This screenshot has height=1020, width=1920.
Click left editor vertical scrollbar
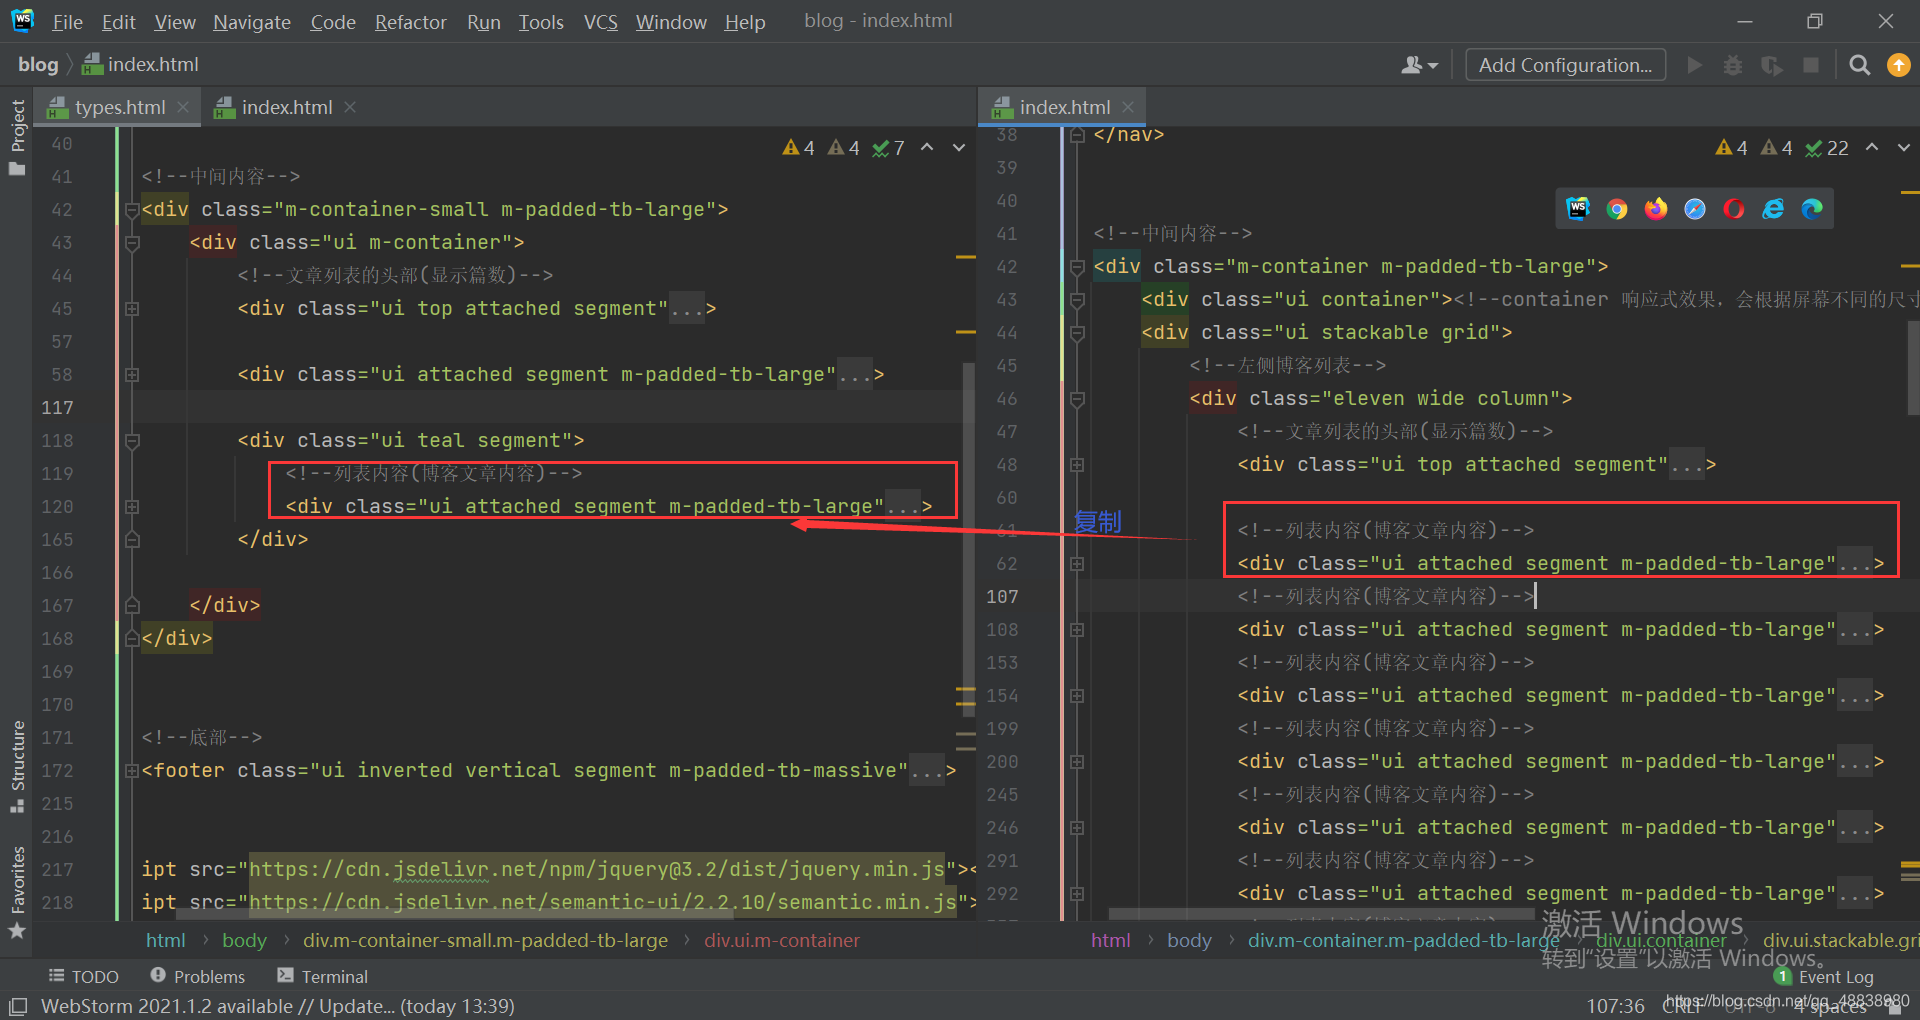[967, 540]
